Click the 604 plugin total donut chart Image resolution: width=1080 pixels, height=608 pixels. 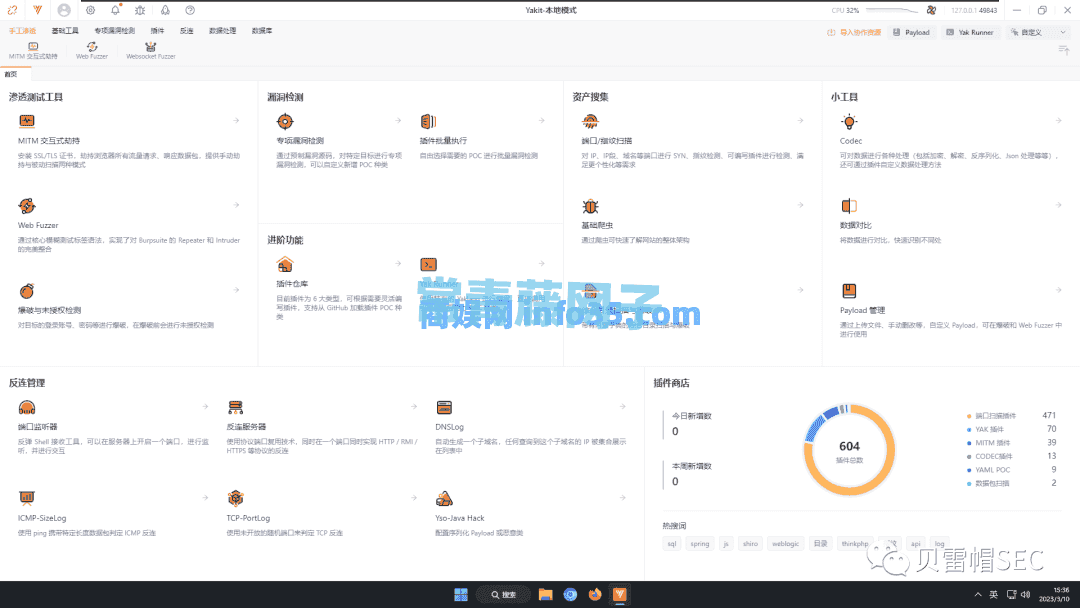pos(849,450)
